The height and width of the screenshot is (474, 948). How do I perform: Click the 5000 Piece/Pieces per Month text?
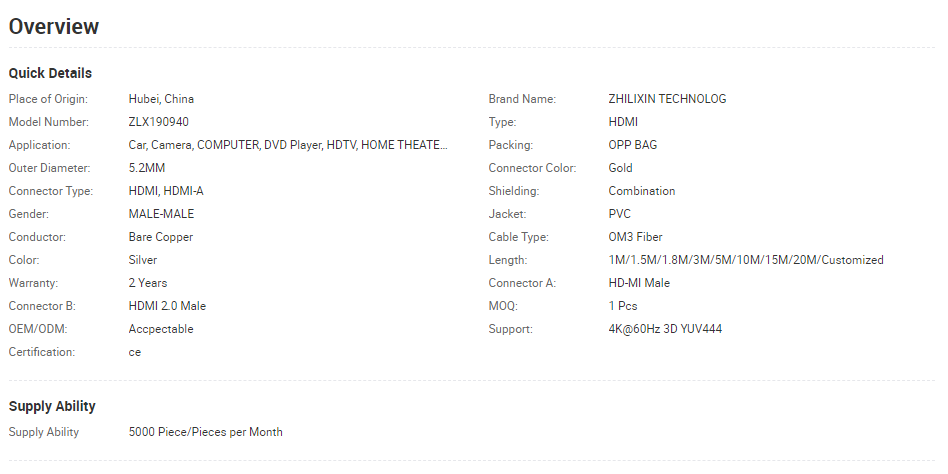coord(206,432)
